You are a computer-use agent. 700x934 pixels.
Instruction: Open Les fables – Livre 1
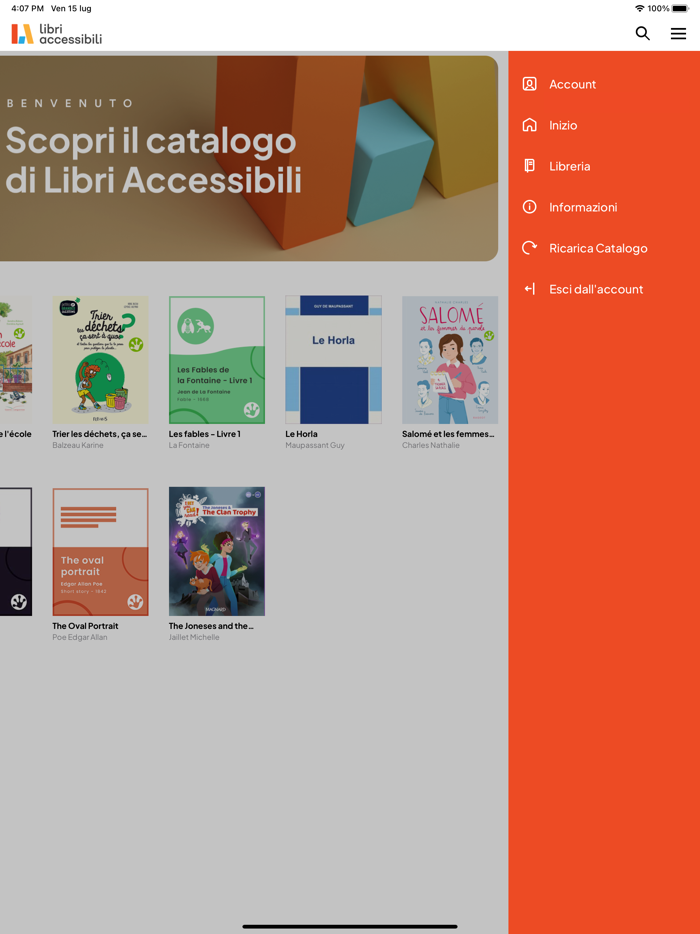[216, 360]
